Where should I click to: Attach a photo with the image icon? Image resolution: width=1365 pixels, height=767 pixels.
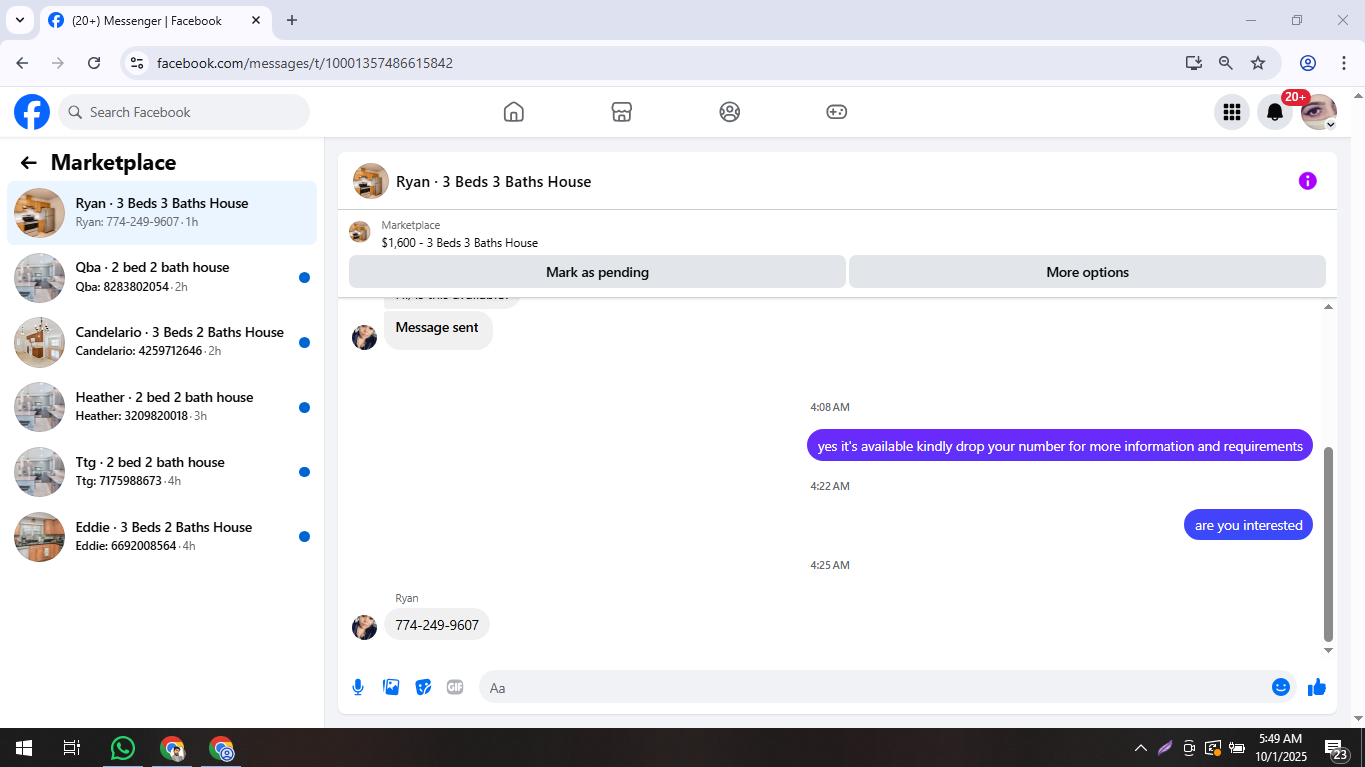coord(391,687)
